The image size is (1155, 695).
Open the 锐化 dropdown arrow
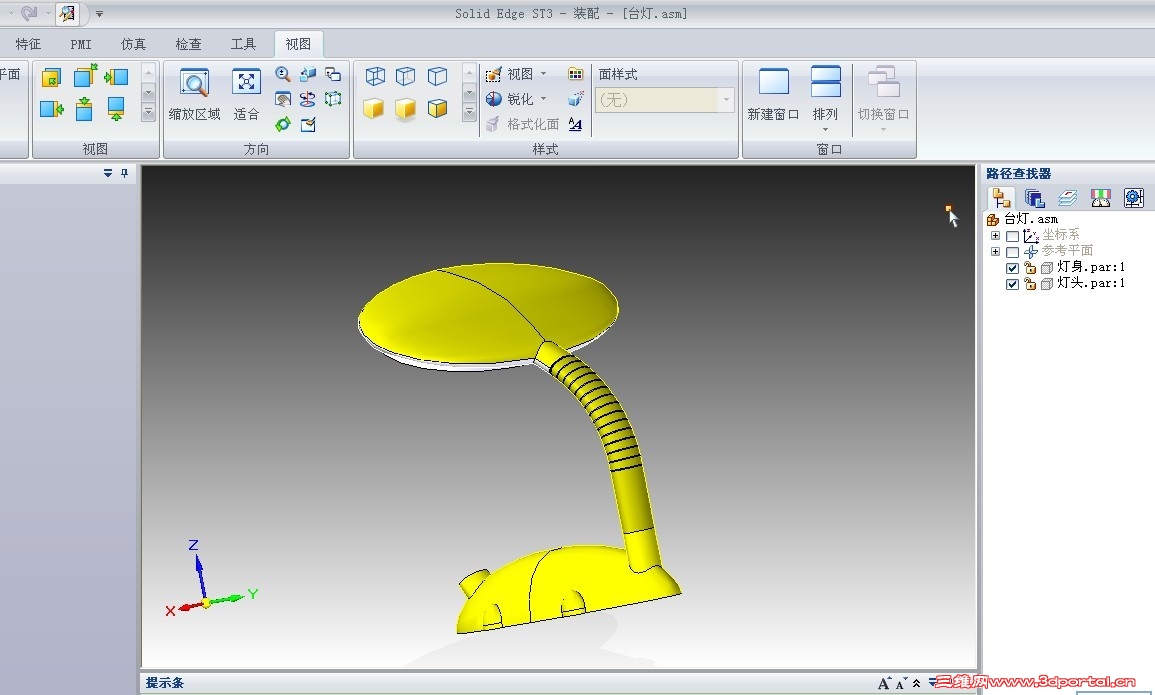(x=544, y=99)
